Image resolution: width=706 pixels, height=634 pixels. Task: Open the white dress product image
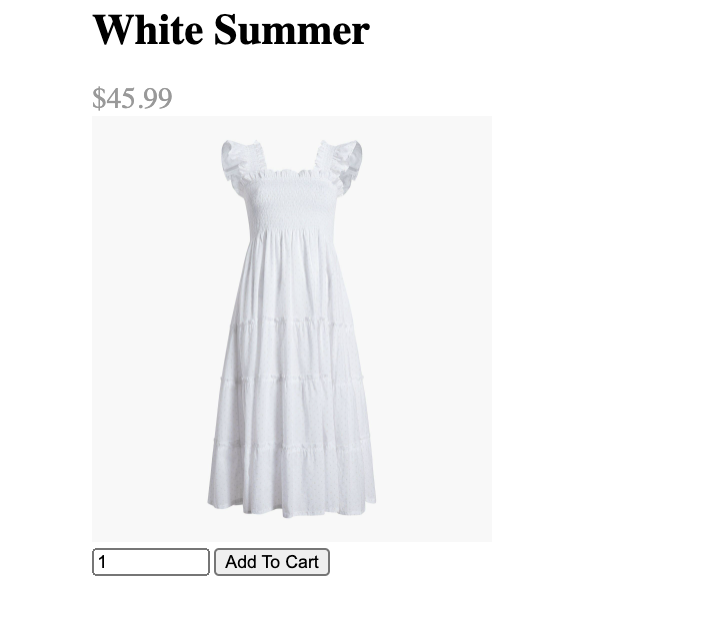click(x=292, y=329)
